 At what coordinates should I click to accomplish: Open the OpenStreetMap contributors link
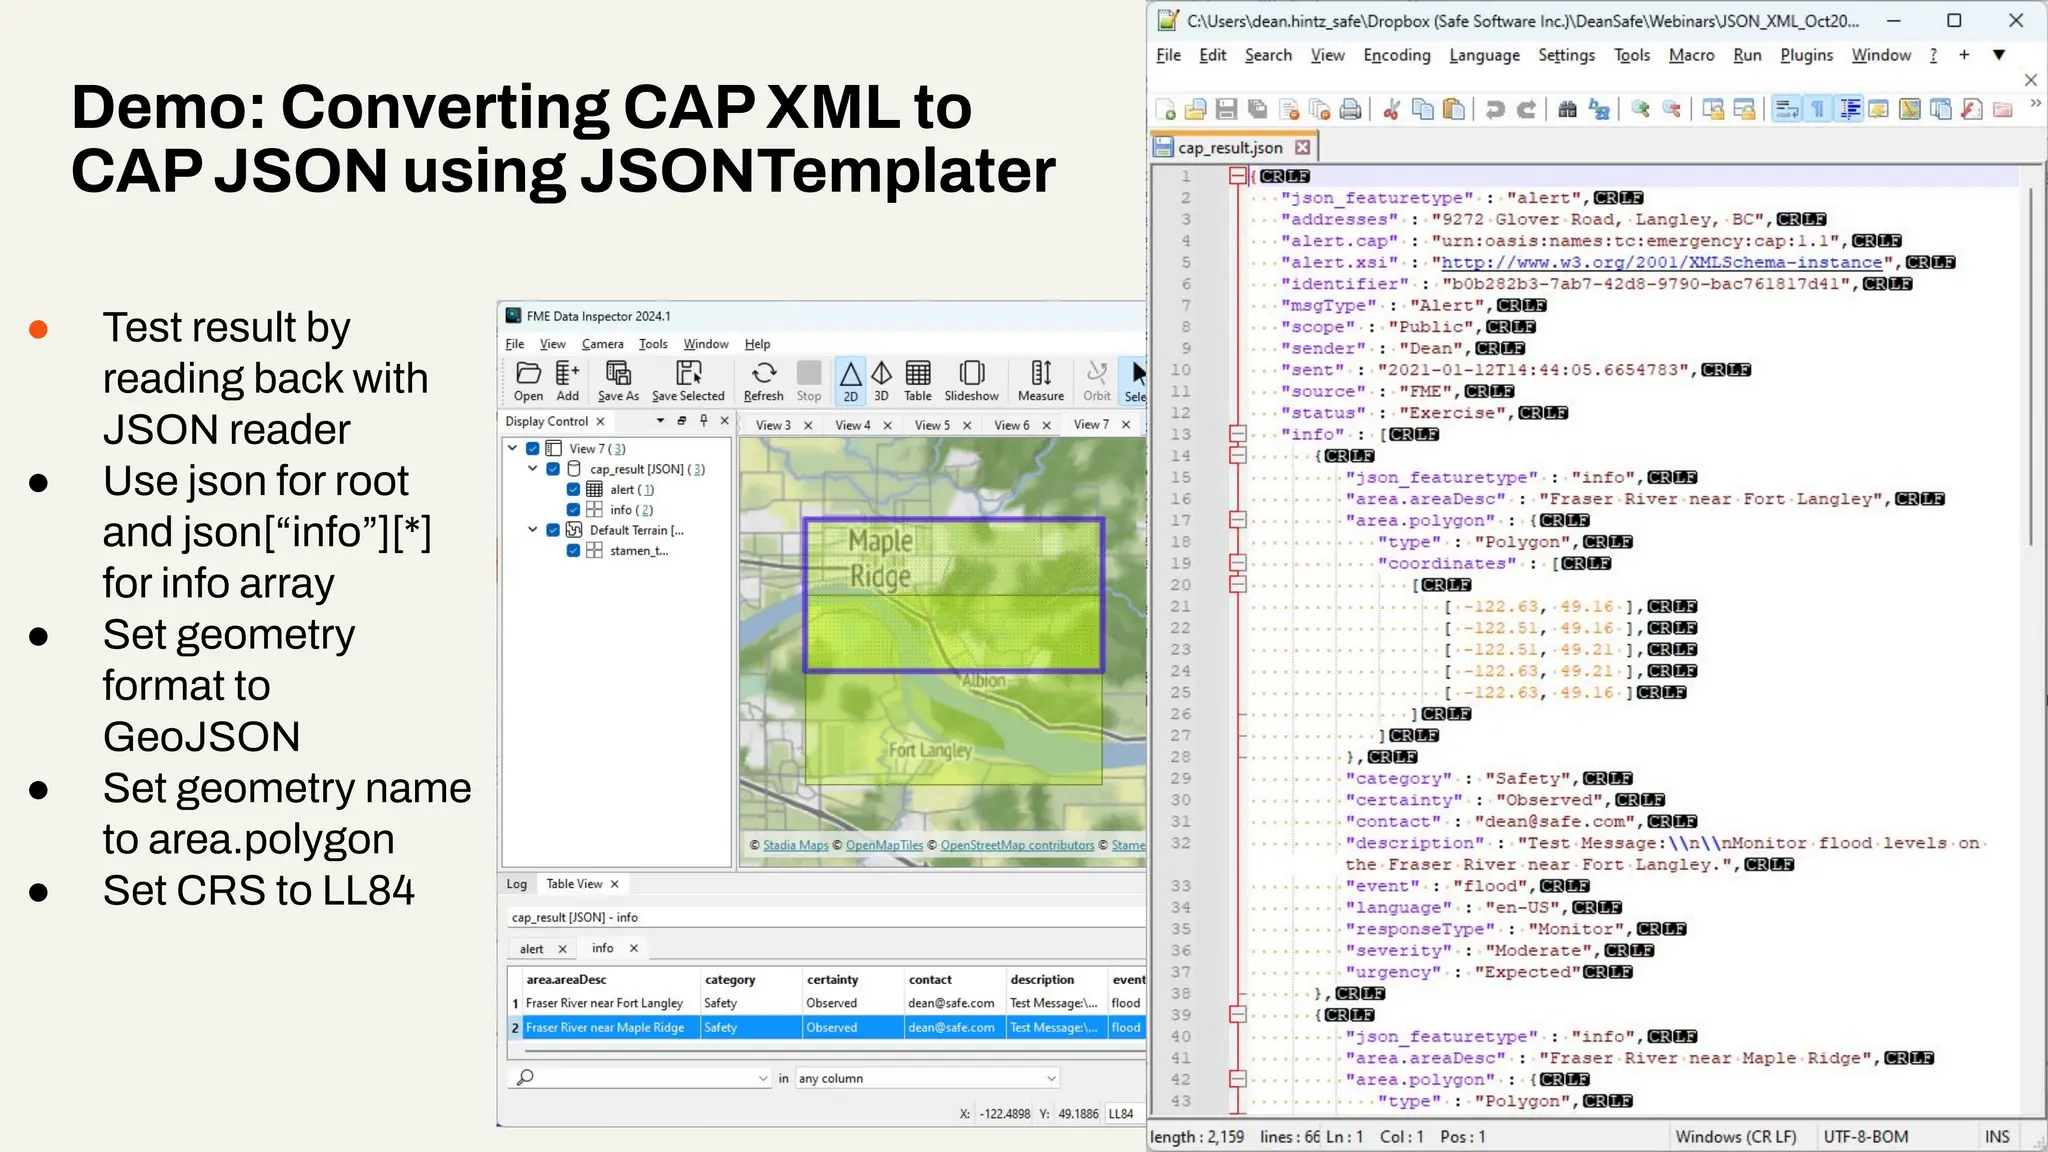[x=1017, y=845]
